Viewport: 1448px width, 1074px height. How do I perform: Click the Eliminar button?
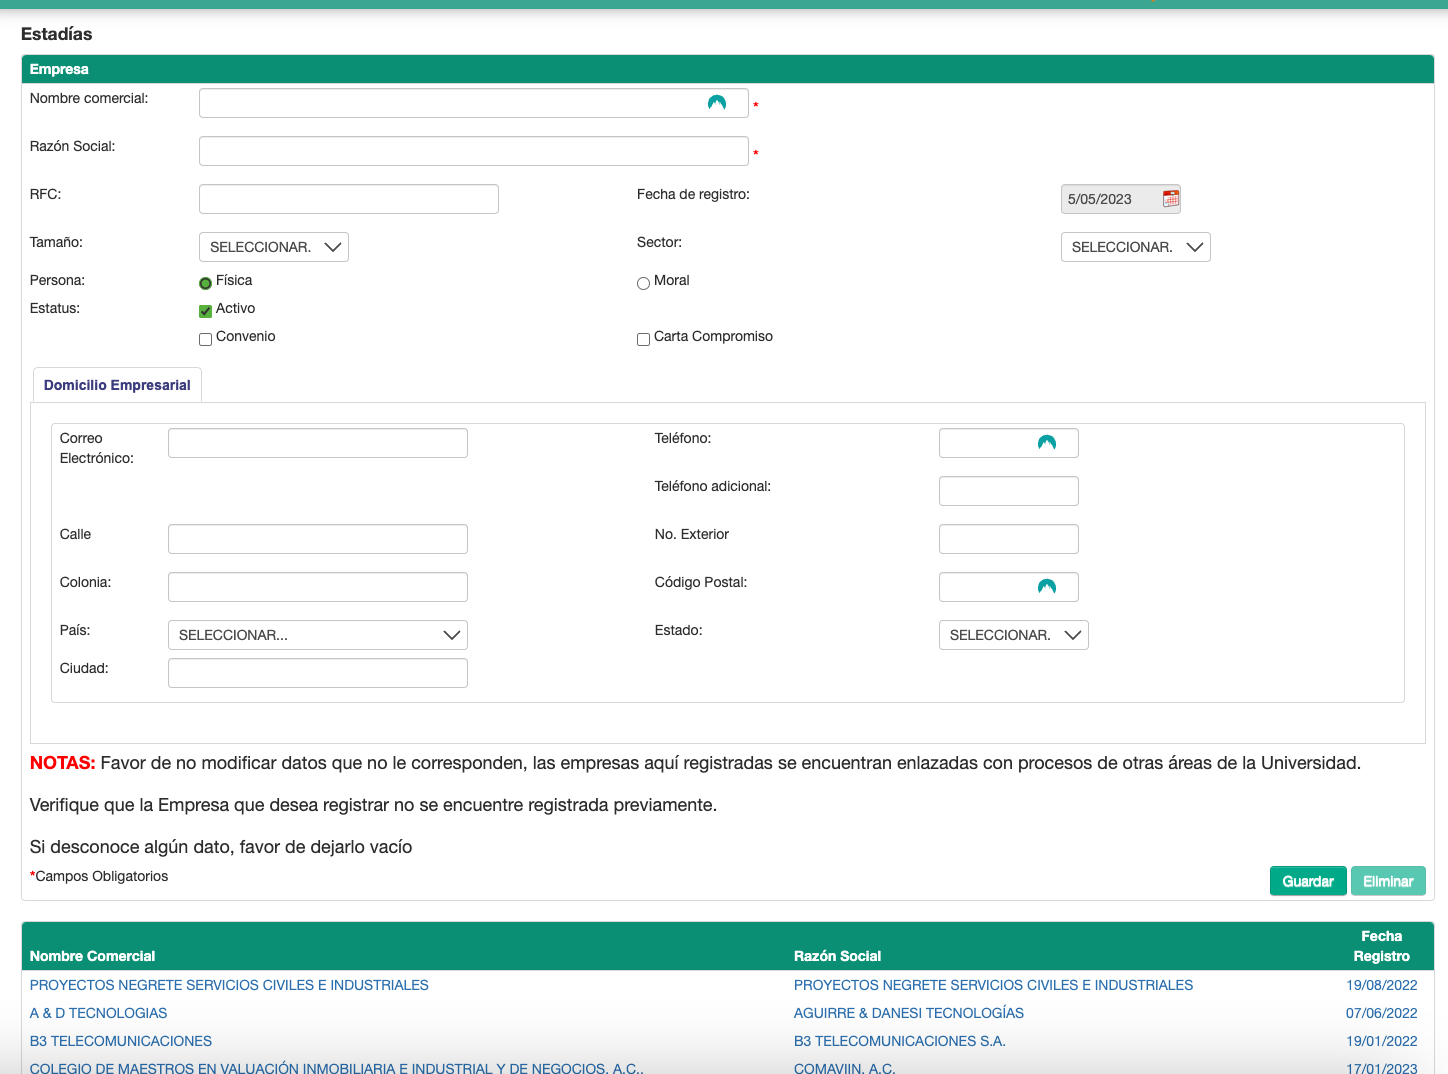click(1387, 881)
